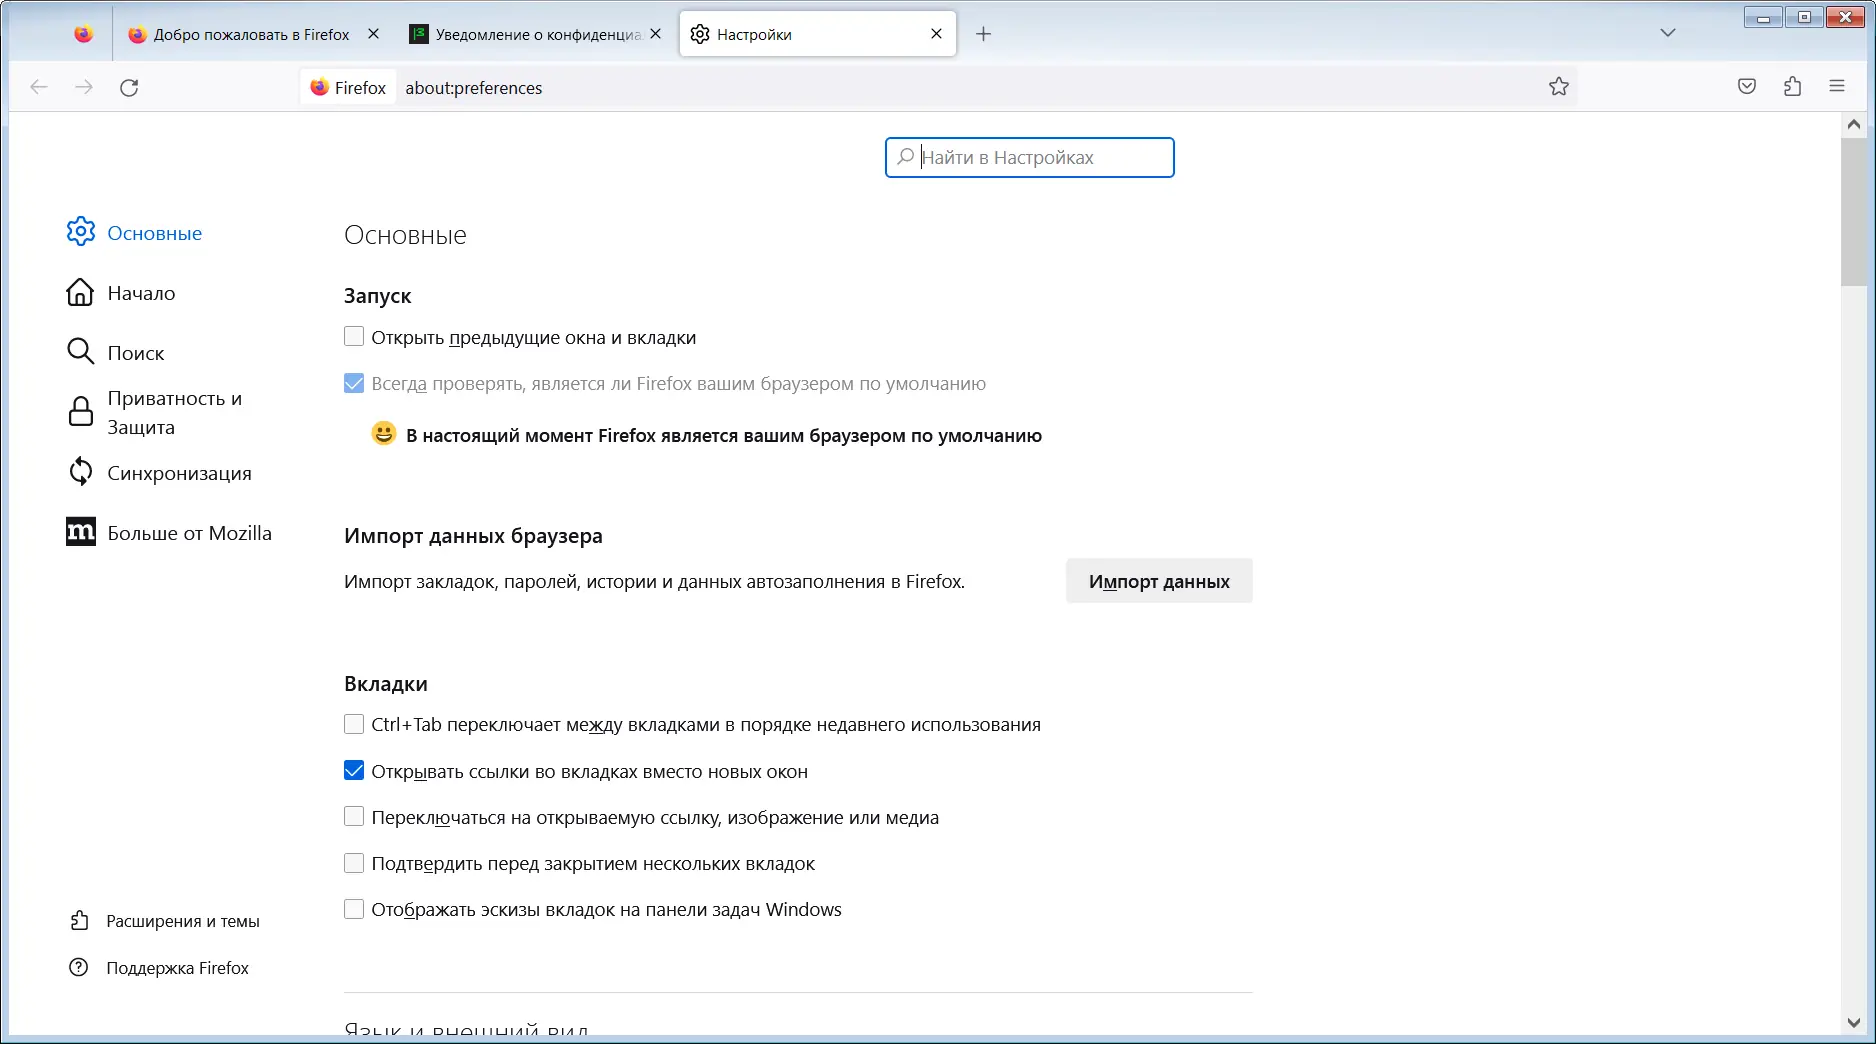Viewport: 1876px width, 1044px height.
Task: Click the Расширения и темы puzzle icon
Action: tap(80, 919)
